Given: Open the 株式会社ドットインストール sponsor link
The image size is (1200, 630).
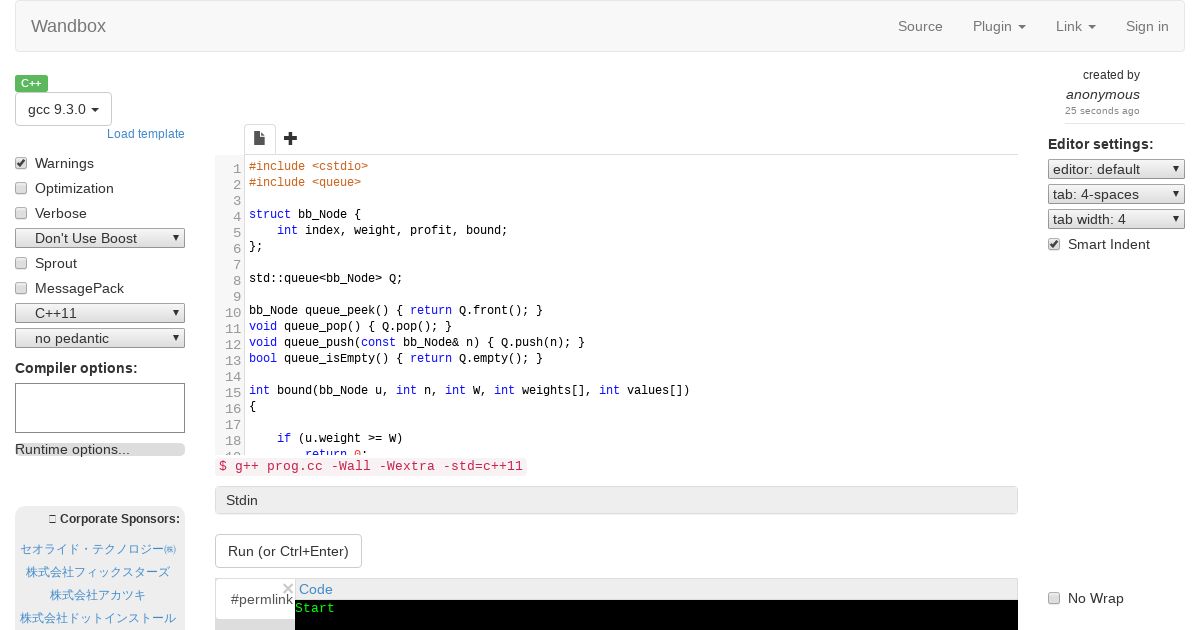Looking at the screenshot, I should (98, 618).
